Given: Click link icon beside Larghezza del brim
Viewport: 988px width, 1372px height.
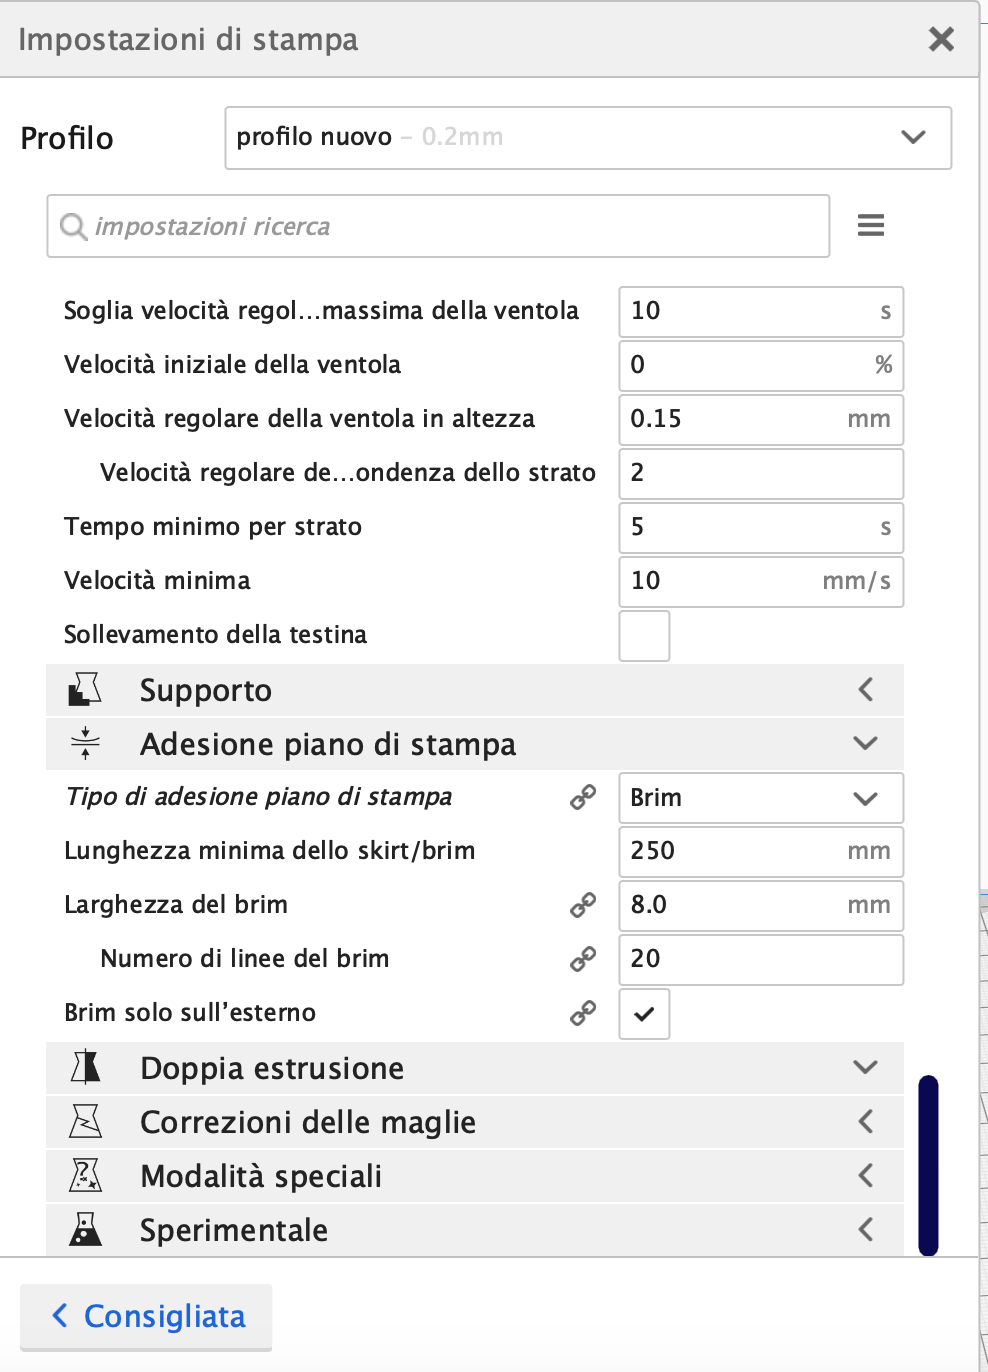Looking at the screenshot, I should (x=583, y=905).
